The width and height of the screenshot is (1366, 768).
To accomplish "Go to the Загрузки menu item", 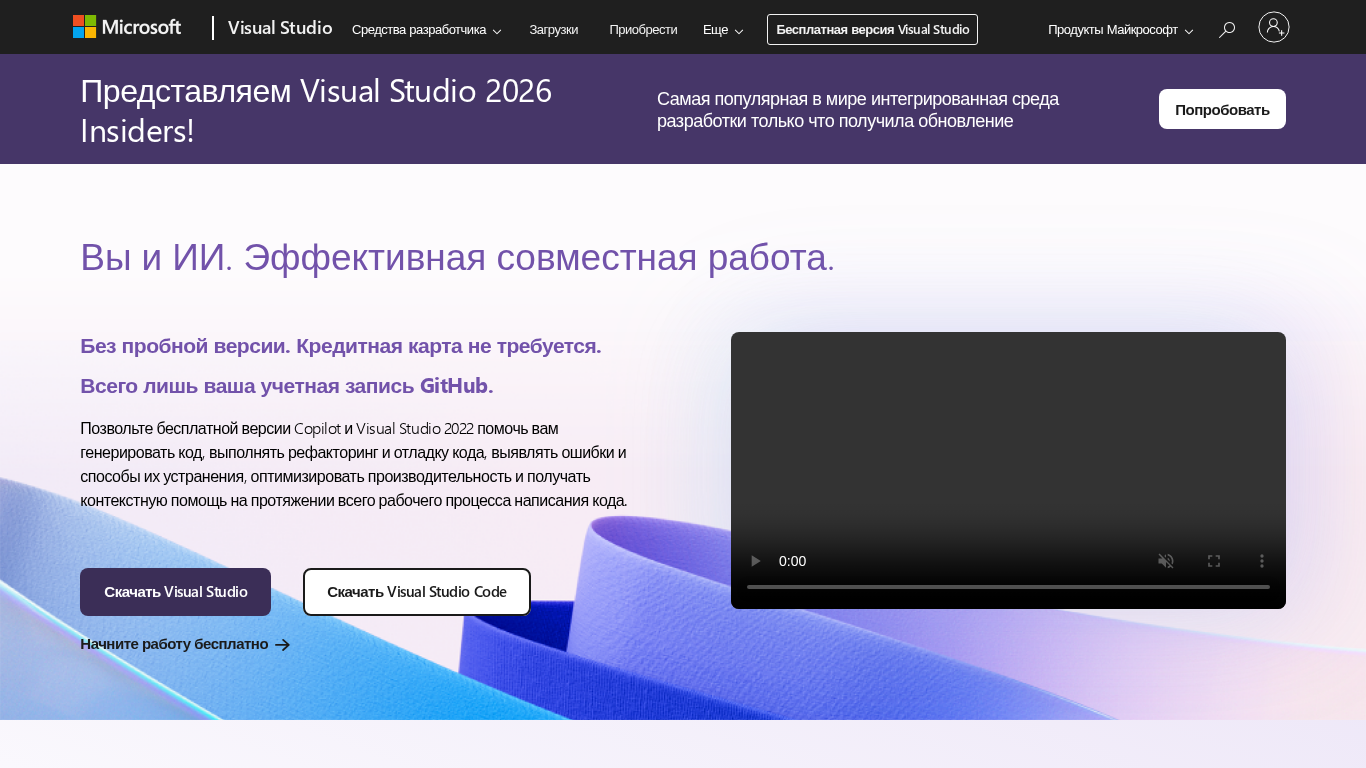I will point(553,30).
